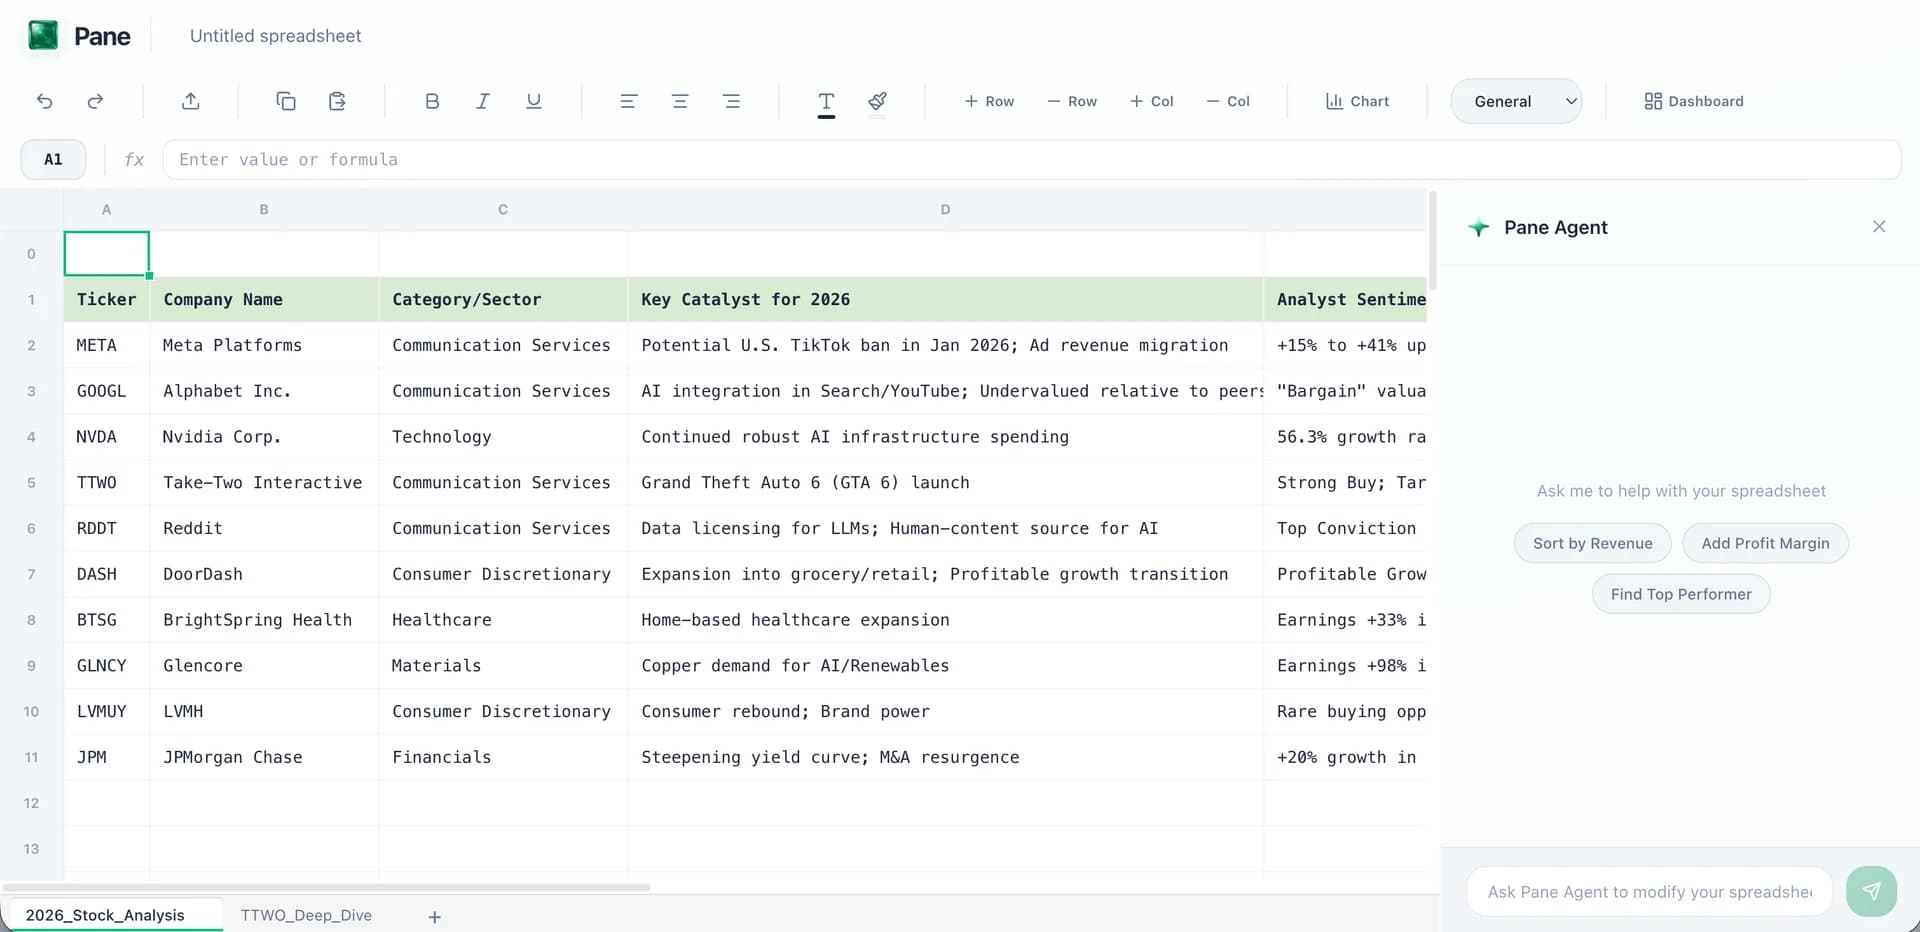Select the Text color icon

click(826, 101)
